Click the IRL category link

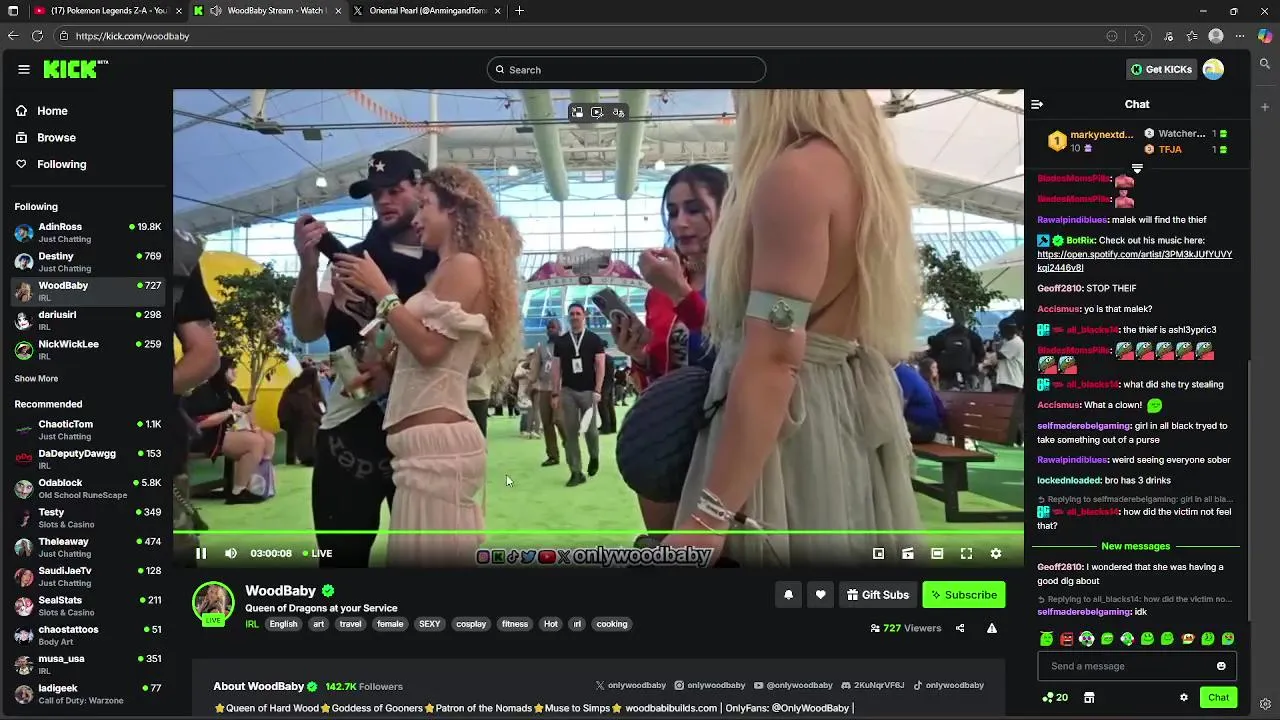[252, 624]
